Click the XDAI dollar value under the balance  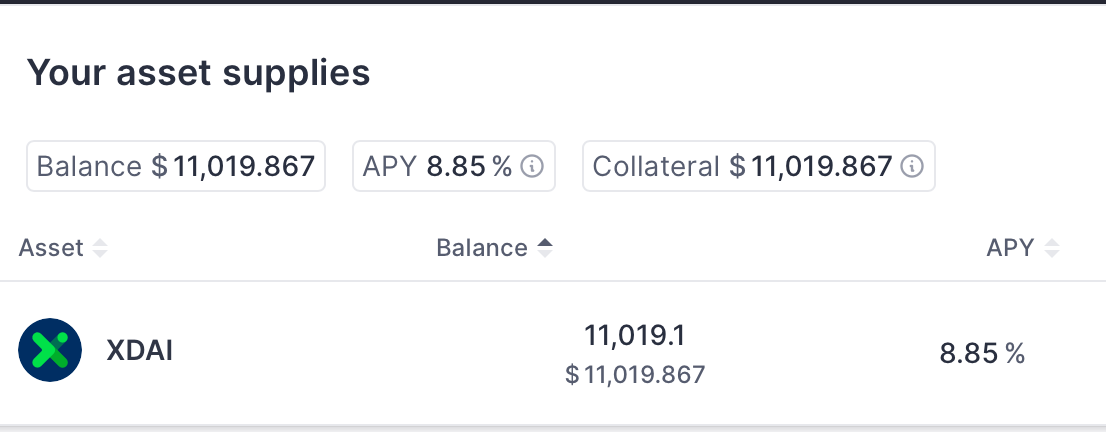tap(635, 375)
